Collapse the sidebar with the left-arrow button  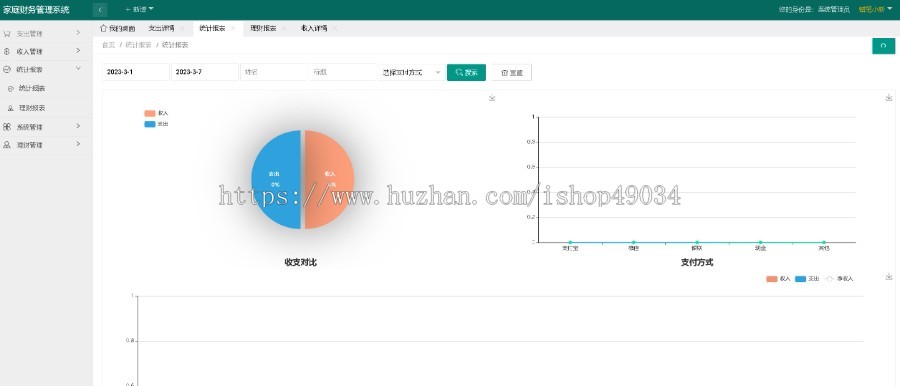point(99,10)
